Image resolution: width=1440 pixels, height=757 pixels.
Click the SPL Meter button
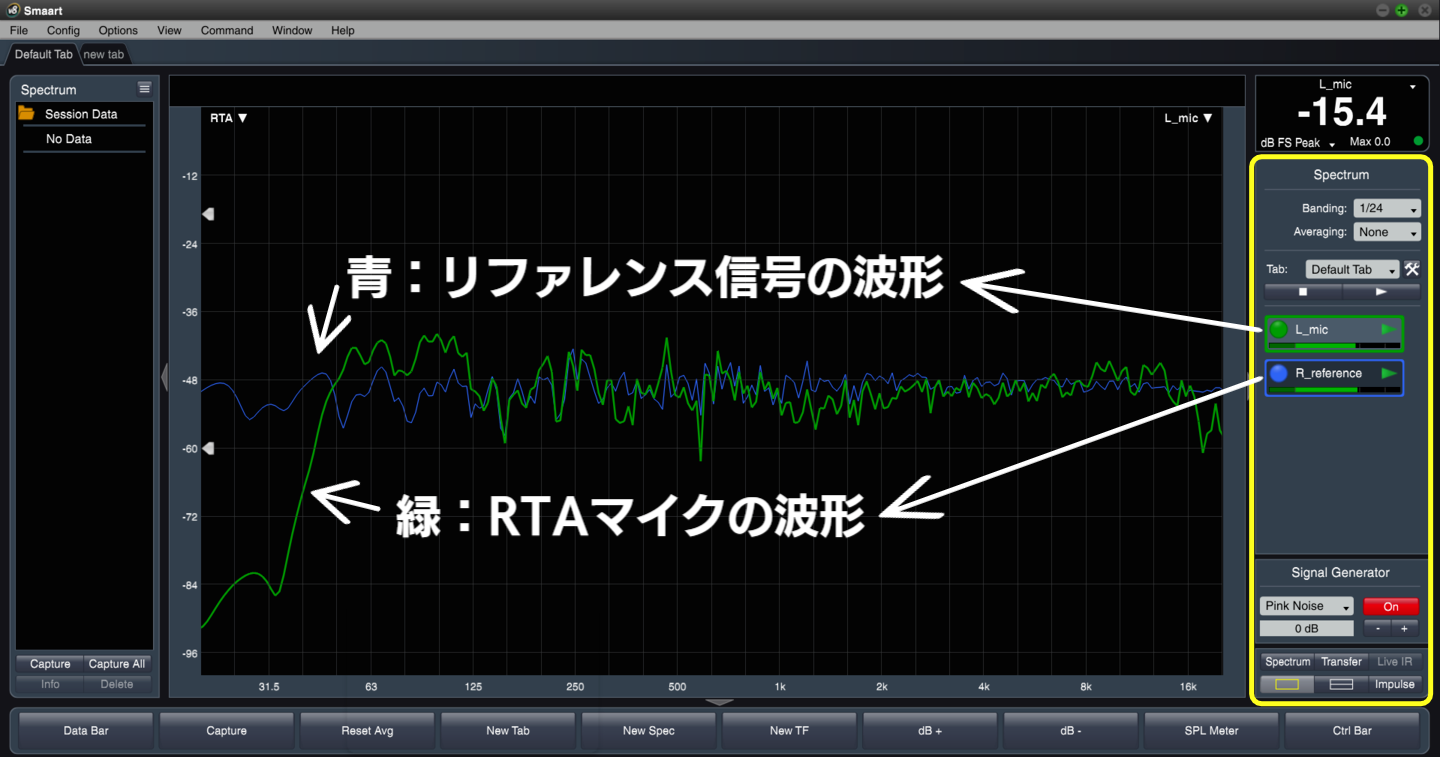1211,731
